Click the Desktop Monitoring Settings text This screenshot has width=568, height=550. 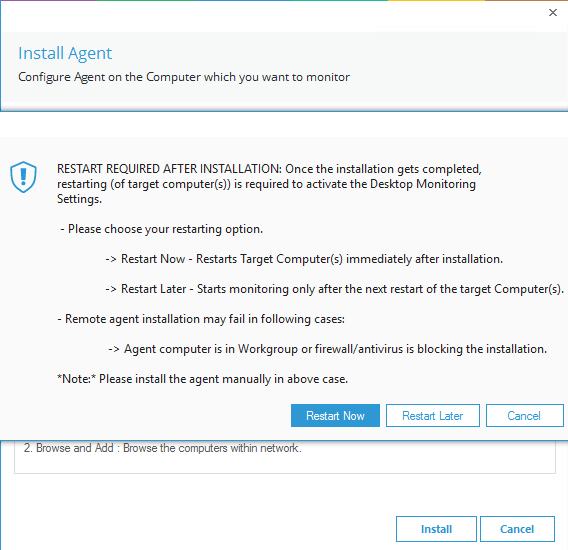pyautogui.click(x=423, y=184)
